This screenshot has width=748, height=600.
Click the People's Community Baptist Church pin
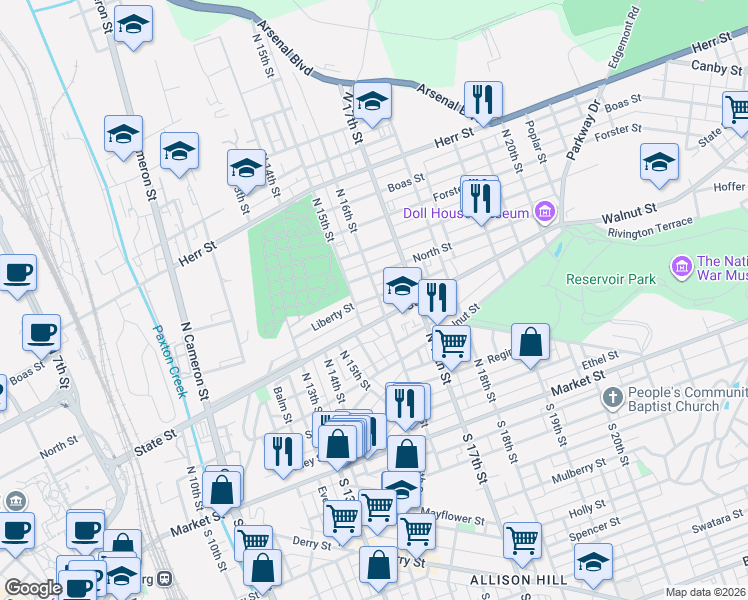[613, 397]
